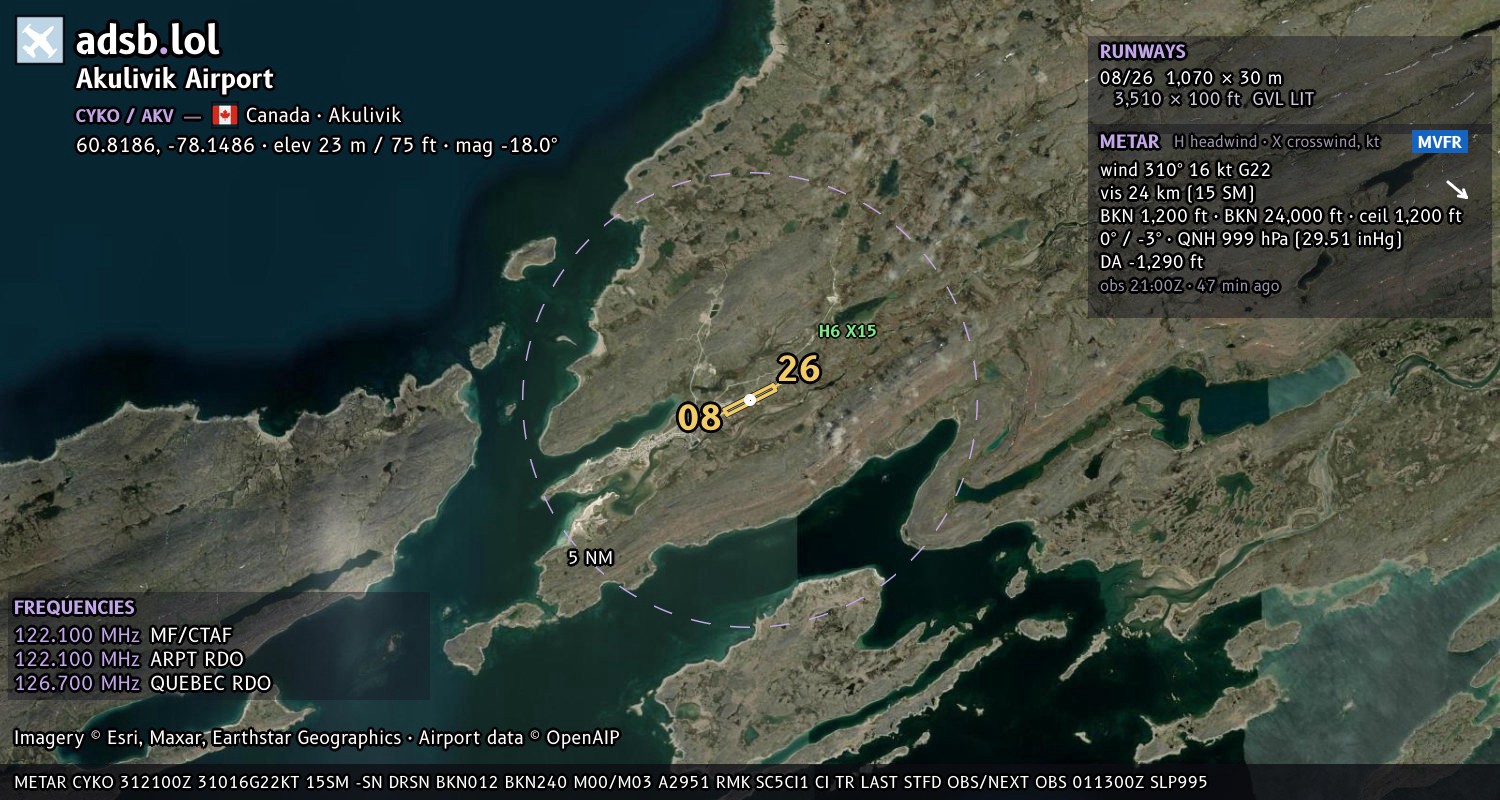Click the CYKO / AKV airport code
This screenshot has height=800, width=1500.
pos(125,115)
